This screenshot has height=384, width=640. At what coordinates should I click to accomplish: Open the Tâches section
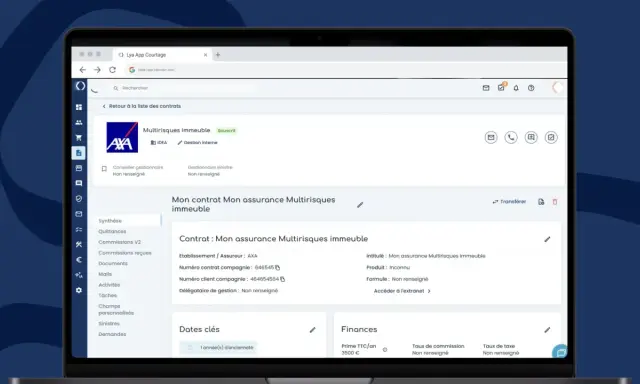(x=108, y=295)
